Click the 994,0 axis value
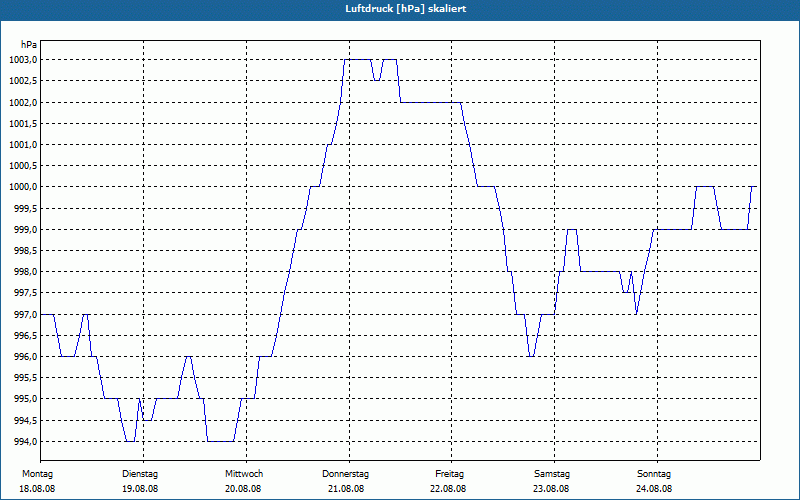The width and height of the screenshot is (800, 500). (25, 441)
